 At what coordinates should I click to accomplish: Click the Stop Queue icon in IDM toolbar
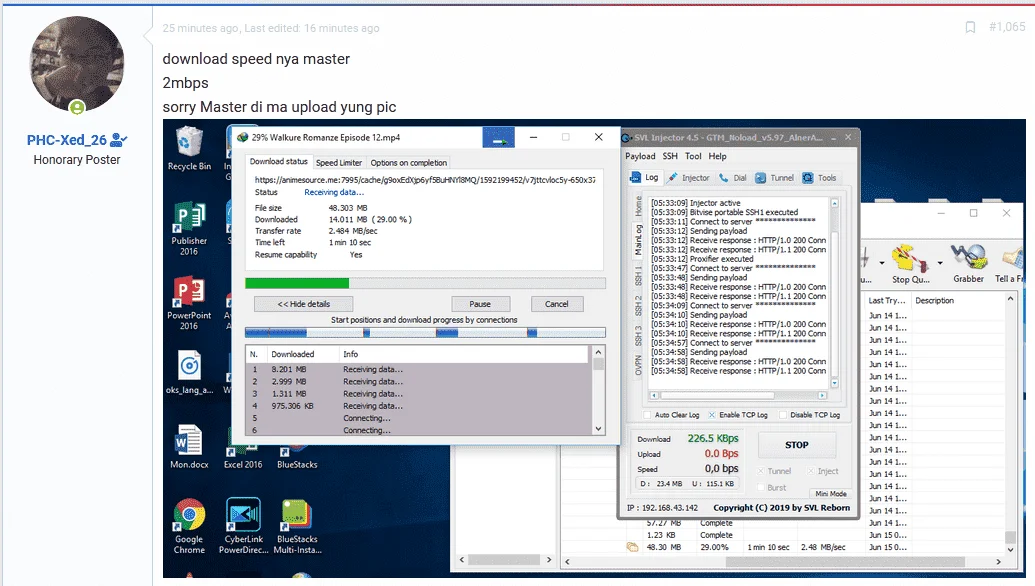pyautogui.click(x=911, y=263)
